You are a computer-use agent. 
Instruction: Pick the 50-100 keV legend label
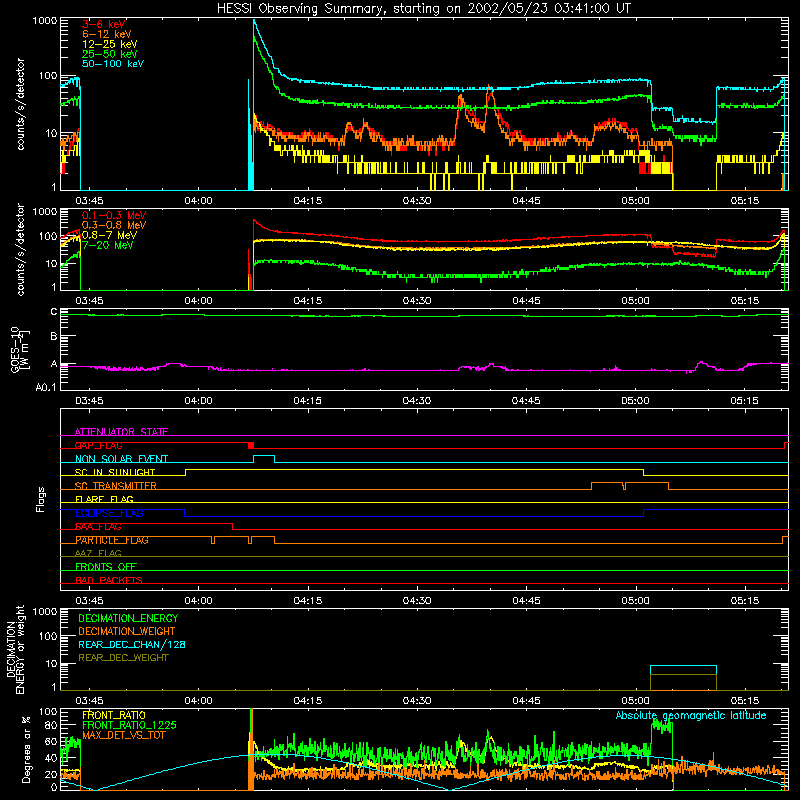tap(113, 64)
